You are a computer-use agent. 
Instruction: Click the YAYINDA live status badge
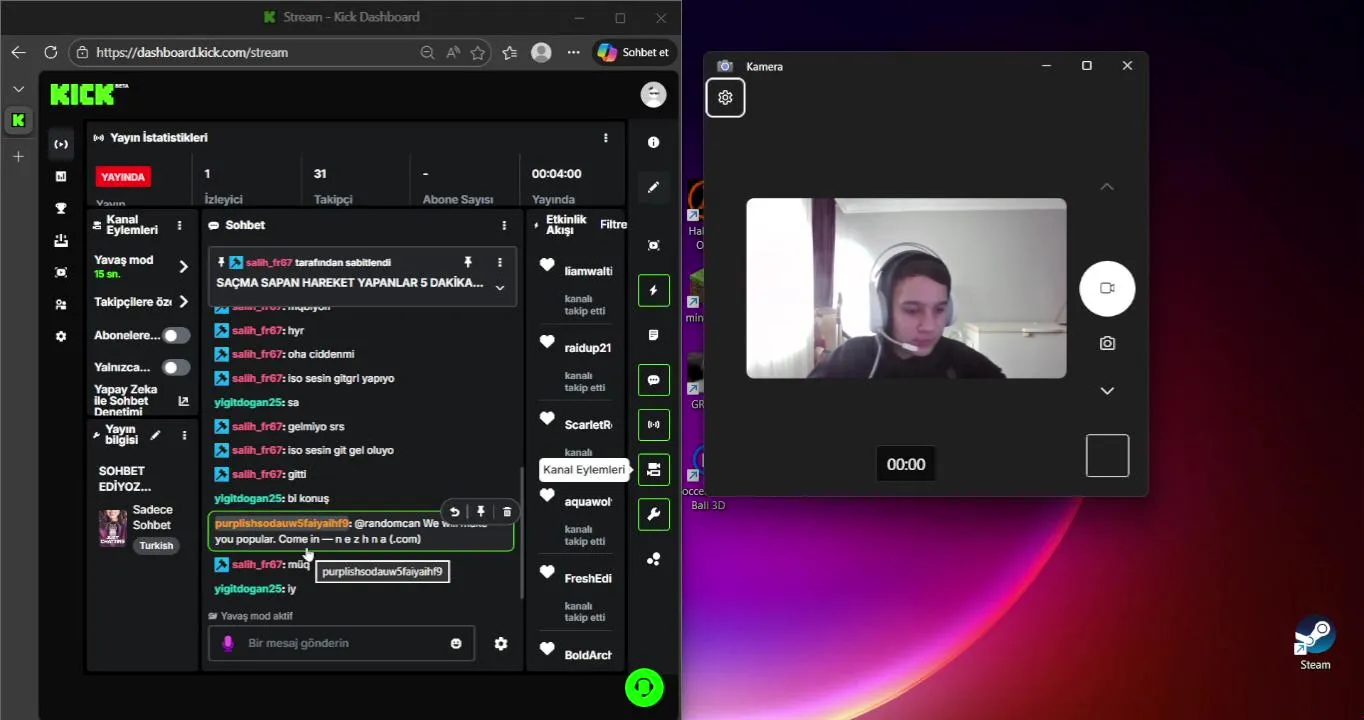pos(123,177)
